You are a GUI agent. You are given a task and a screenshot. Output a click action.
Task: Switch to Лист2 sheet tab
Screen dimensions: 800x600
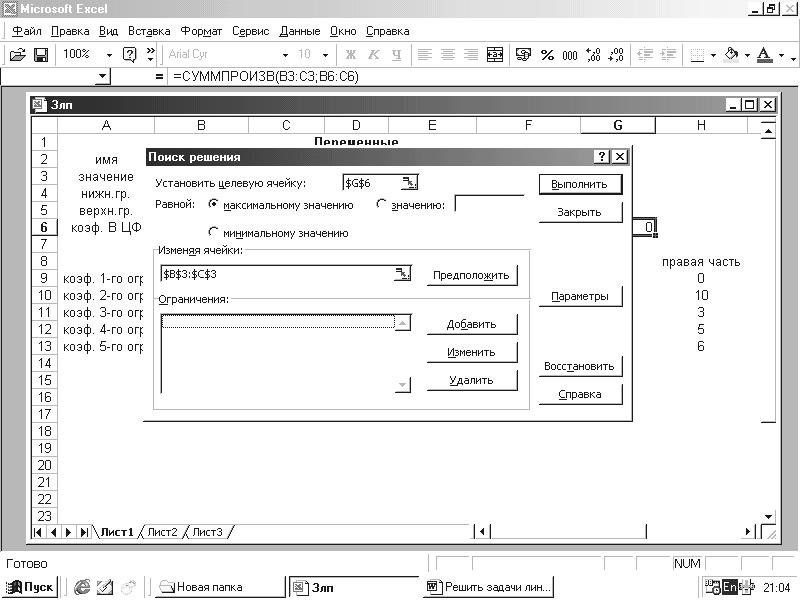162,532
